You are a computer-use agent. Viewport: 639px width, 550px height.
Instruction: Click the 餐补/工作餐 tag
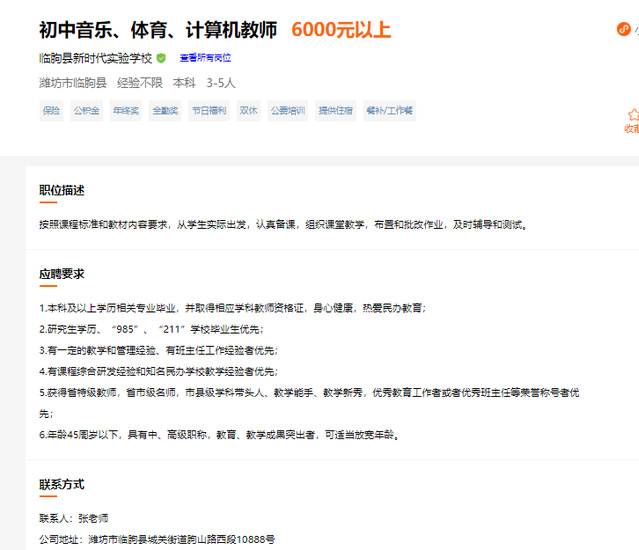click(x=389, y=110)
